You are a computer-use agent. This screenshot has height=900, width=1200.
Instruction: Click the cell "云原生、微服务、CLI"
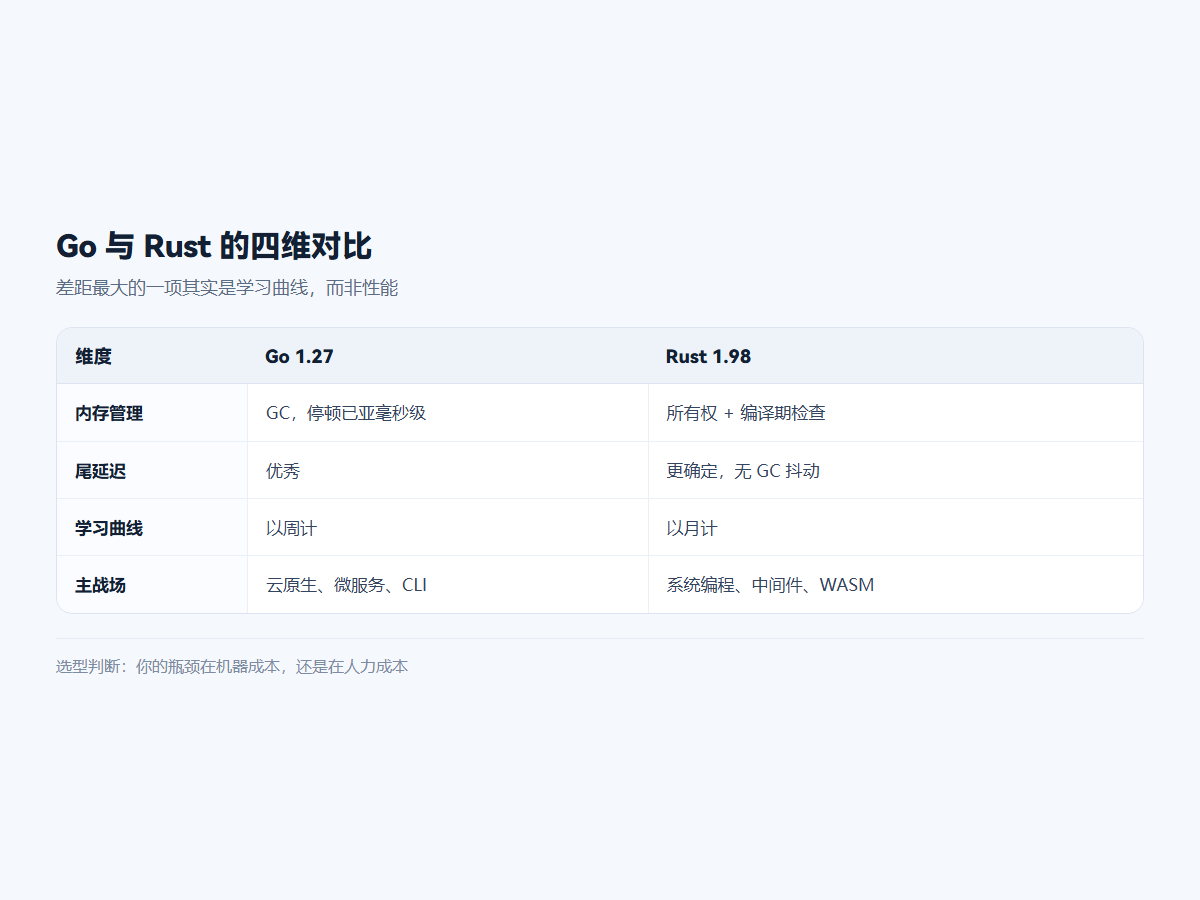[x=447, y=585]
